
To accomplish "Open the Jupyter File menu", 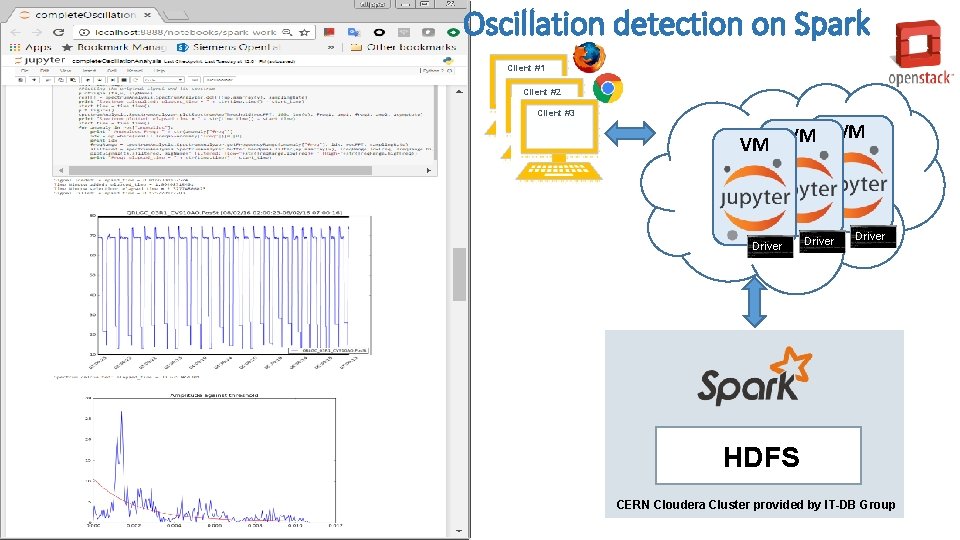I will coord(24,70).
